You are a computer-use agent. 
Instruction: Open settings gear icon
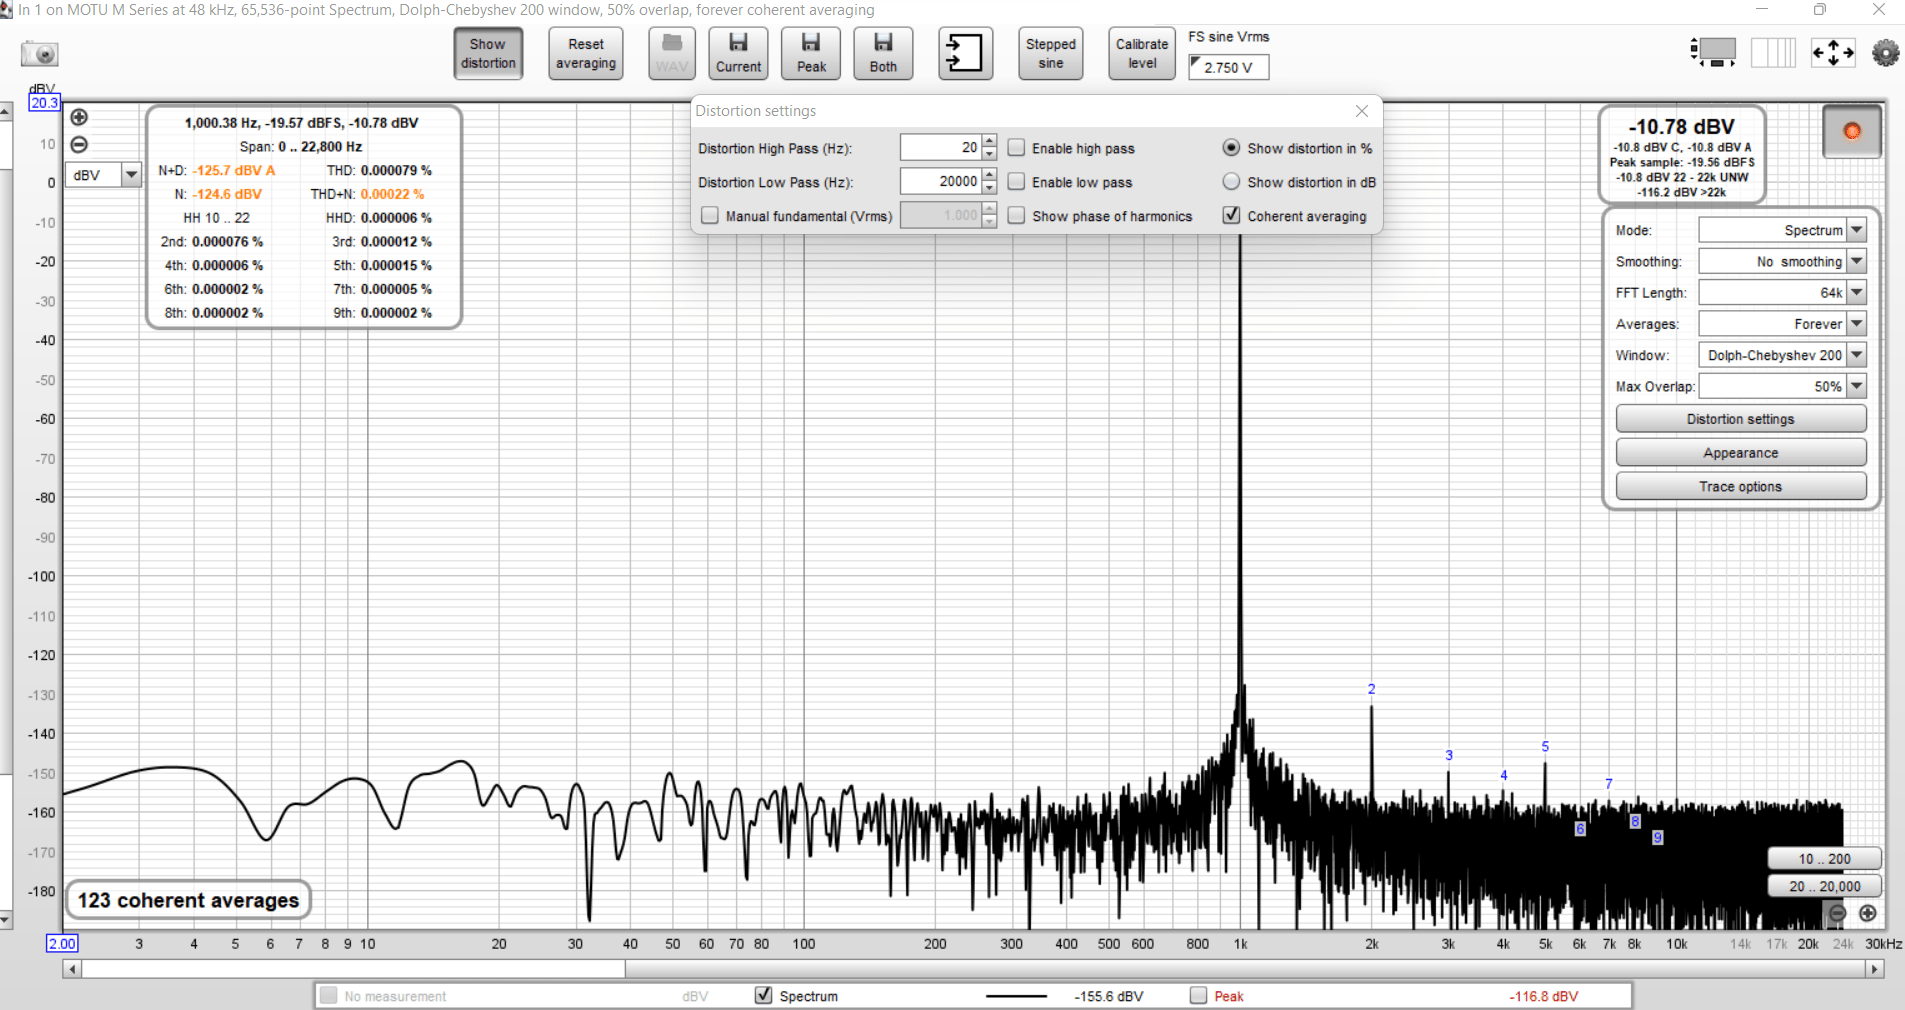[1885, 52]
